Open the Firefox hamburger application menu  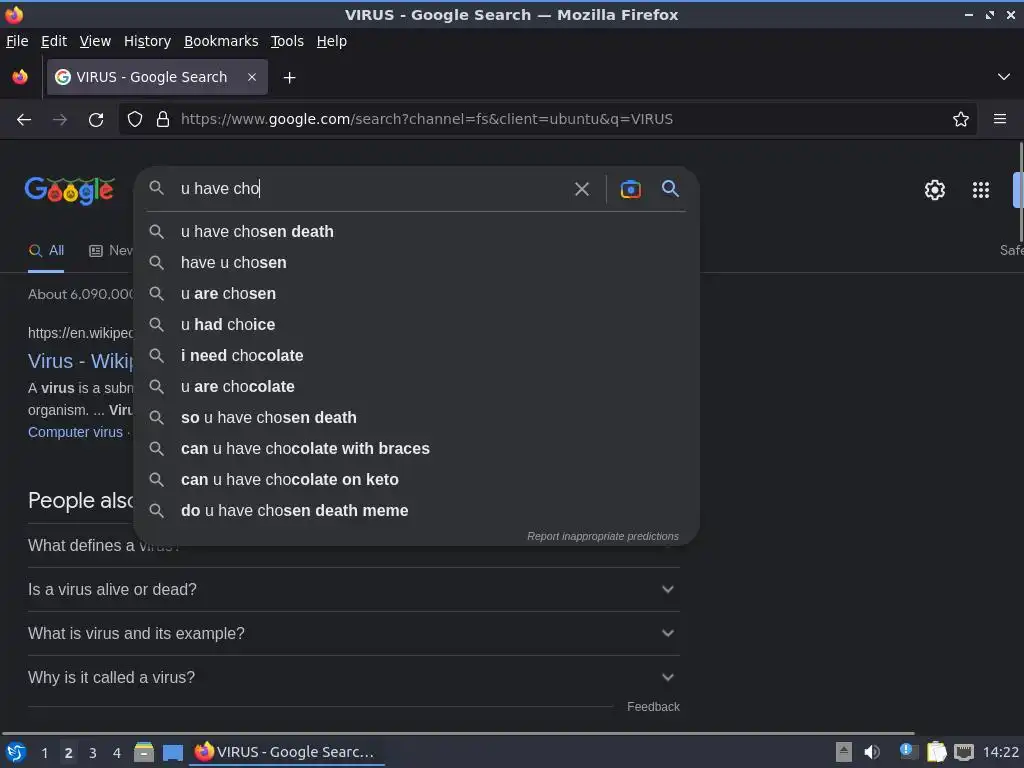click(x=999, y=119)
